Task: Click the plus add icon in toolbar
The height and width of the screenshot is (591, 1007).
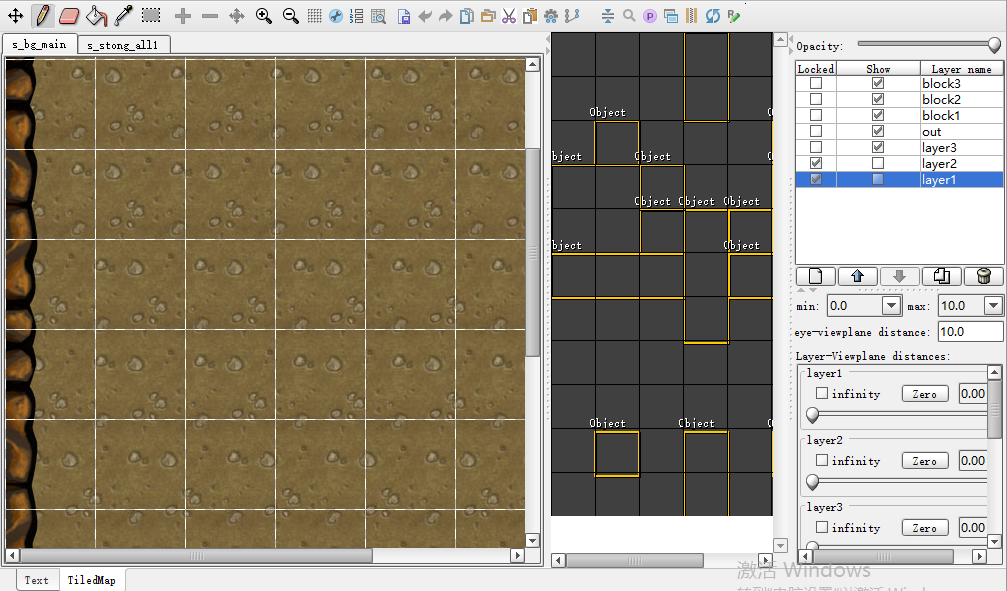Action: (183, 16)
